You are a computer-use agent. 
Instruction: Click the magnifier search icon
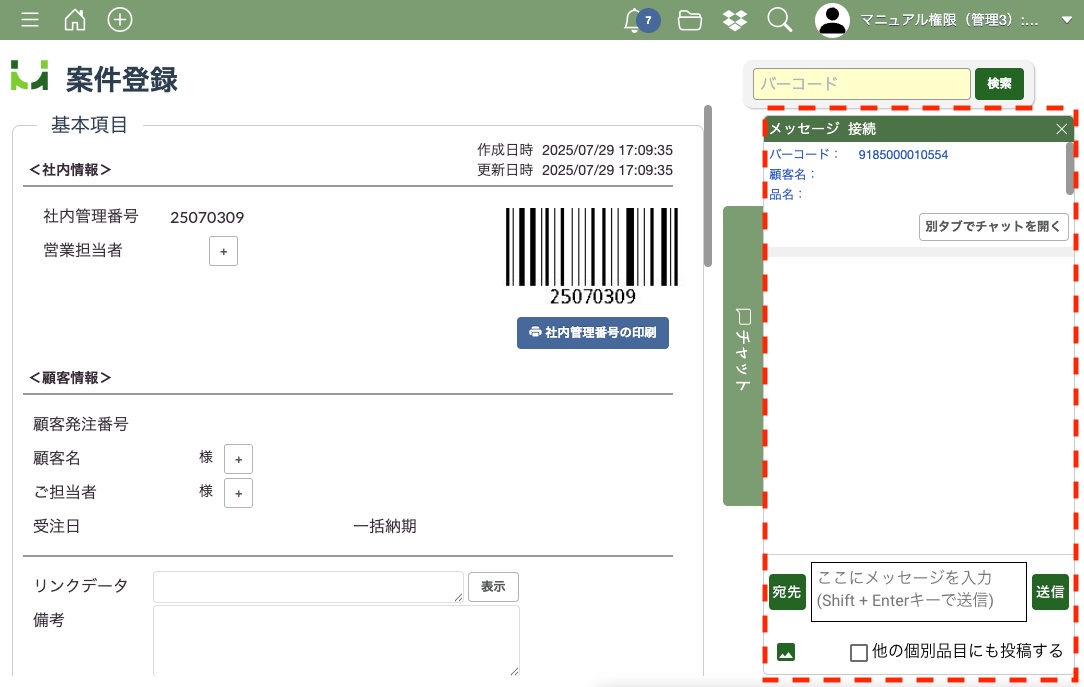click(x=780, y=20)
